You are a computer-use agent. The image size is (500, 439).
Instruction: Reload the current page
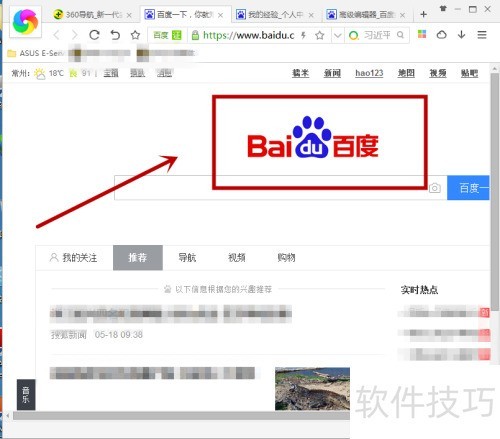click(x=94, y=35)
